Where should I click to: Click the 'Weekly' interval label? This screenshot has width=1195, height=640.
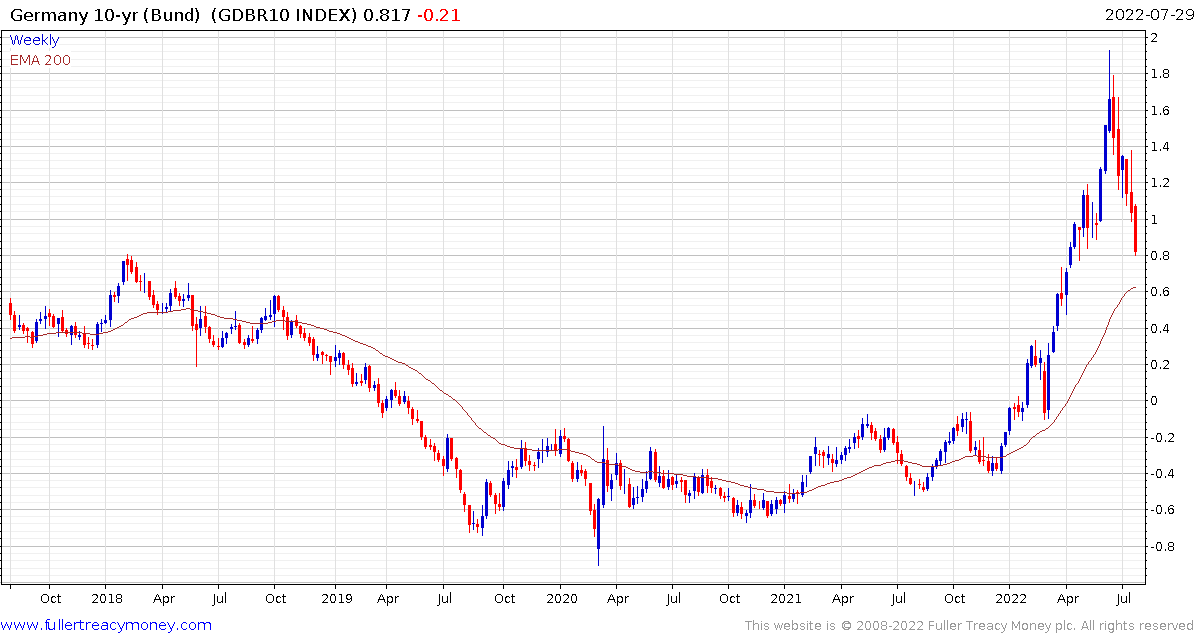[x=34, y=40]
